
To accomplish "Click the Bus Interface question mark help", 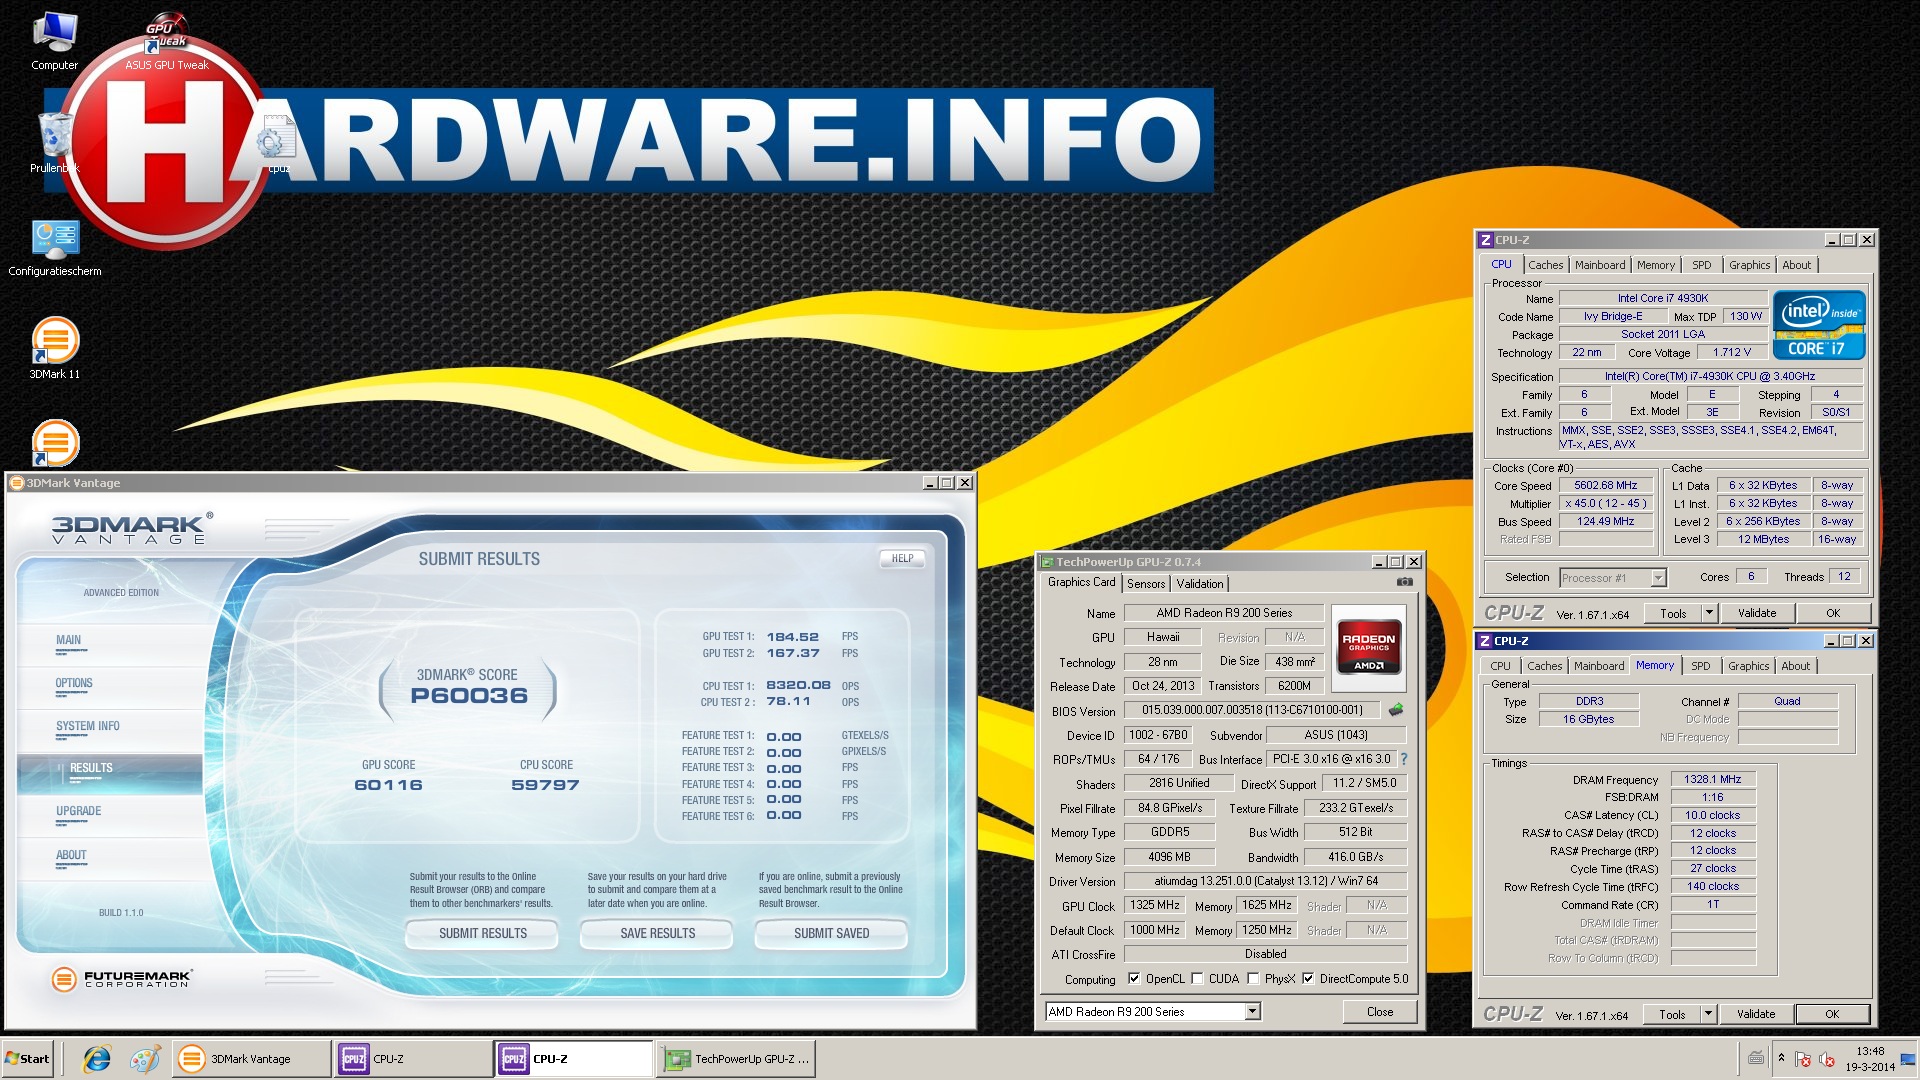I will (1404, 759).
